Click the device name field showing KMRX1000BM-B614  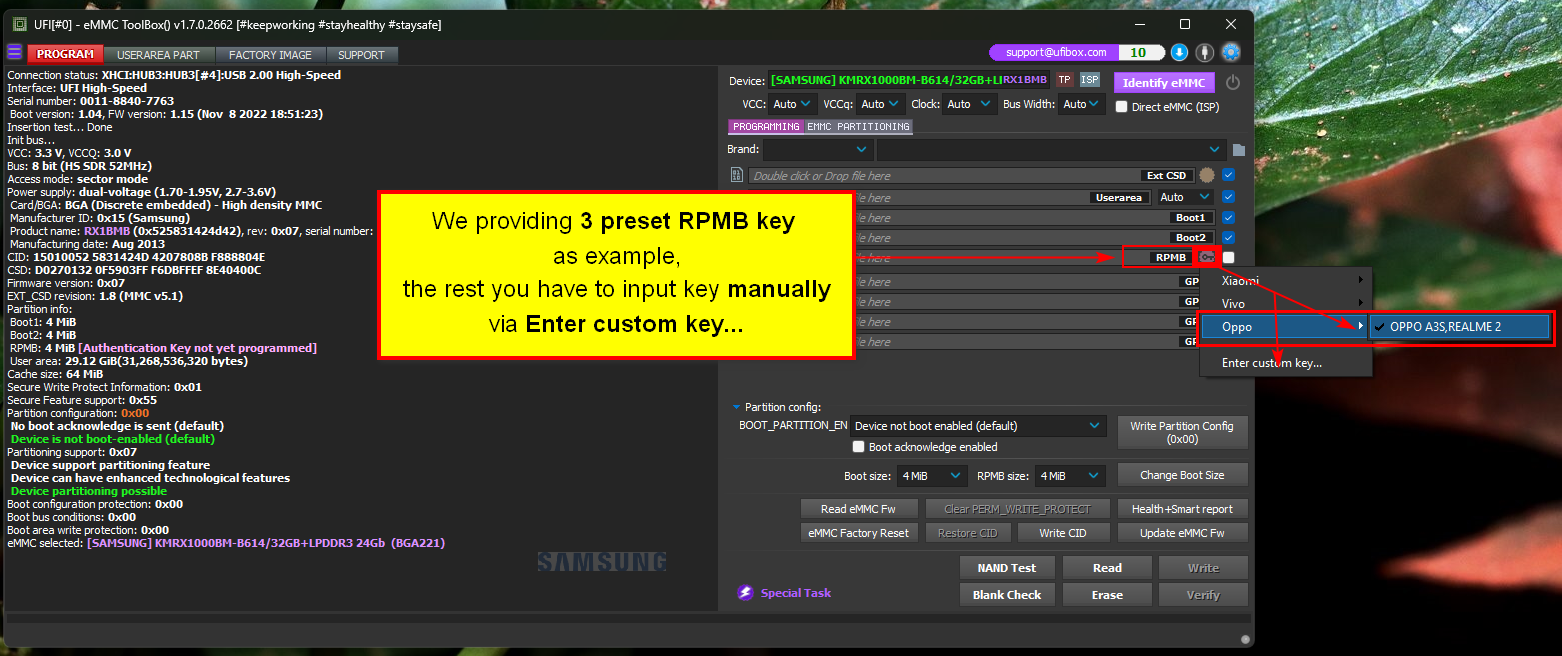tap(908, 80)
